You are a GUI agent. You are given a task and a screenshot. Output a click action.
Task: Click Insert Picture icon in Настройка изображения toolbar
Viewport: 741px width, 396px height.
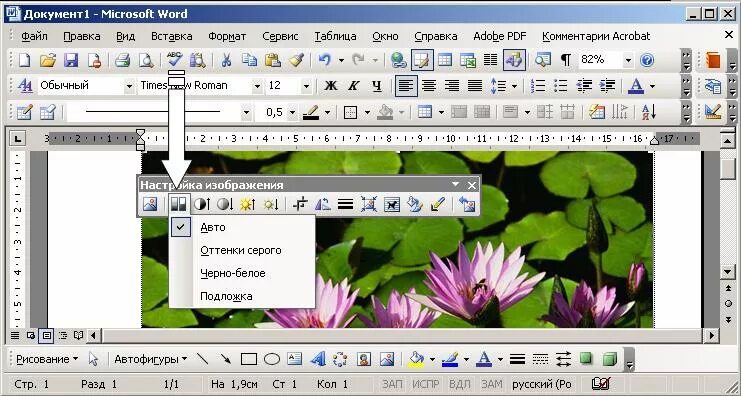[x=150, y=205]
